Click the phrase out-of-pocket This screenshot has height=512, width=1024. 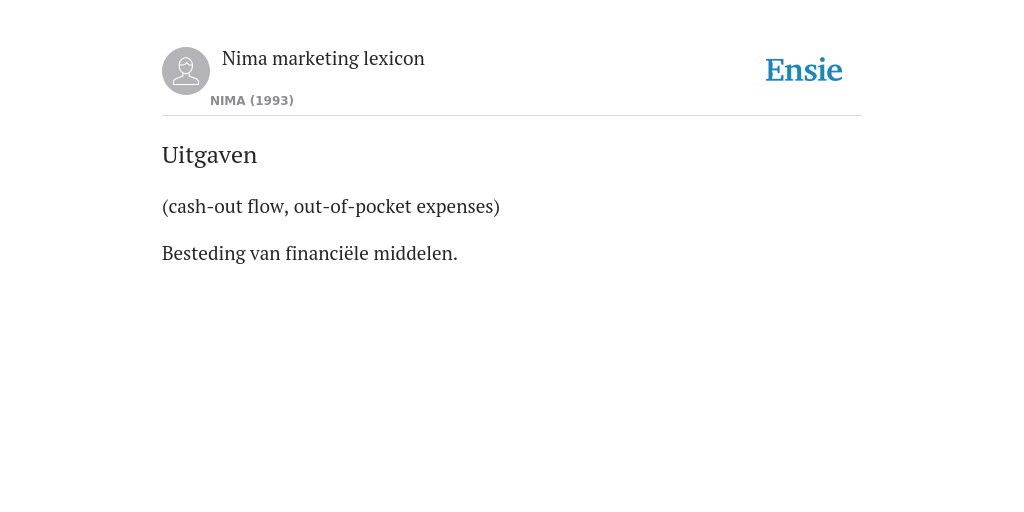[x=353, y=207]
